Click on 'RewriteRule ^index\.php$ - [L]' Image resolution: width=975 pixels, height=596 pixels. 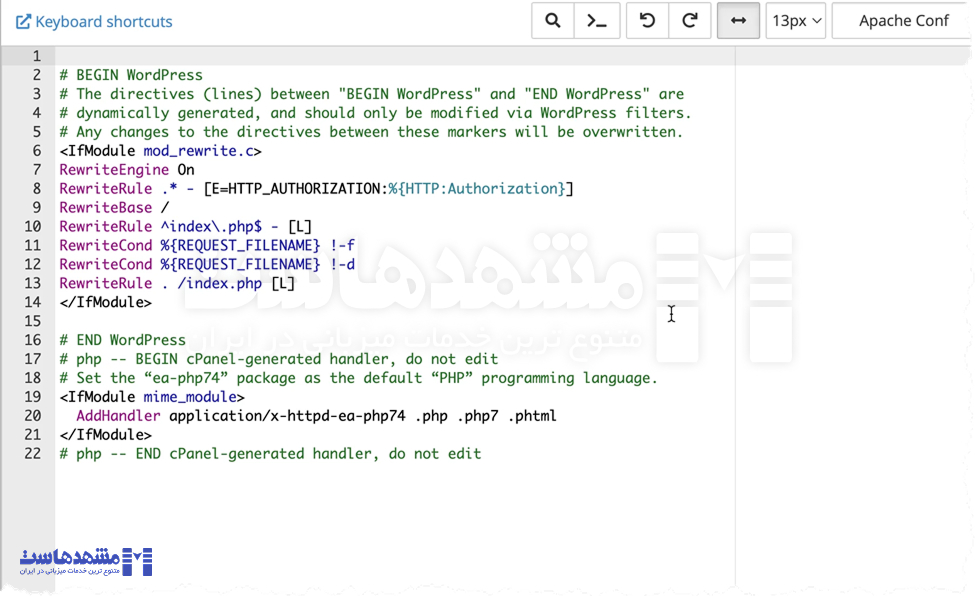click(185, 226)
